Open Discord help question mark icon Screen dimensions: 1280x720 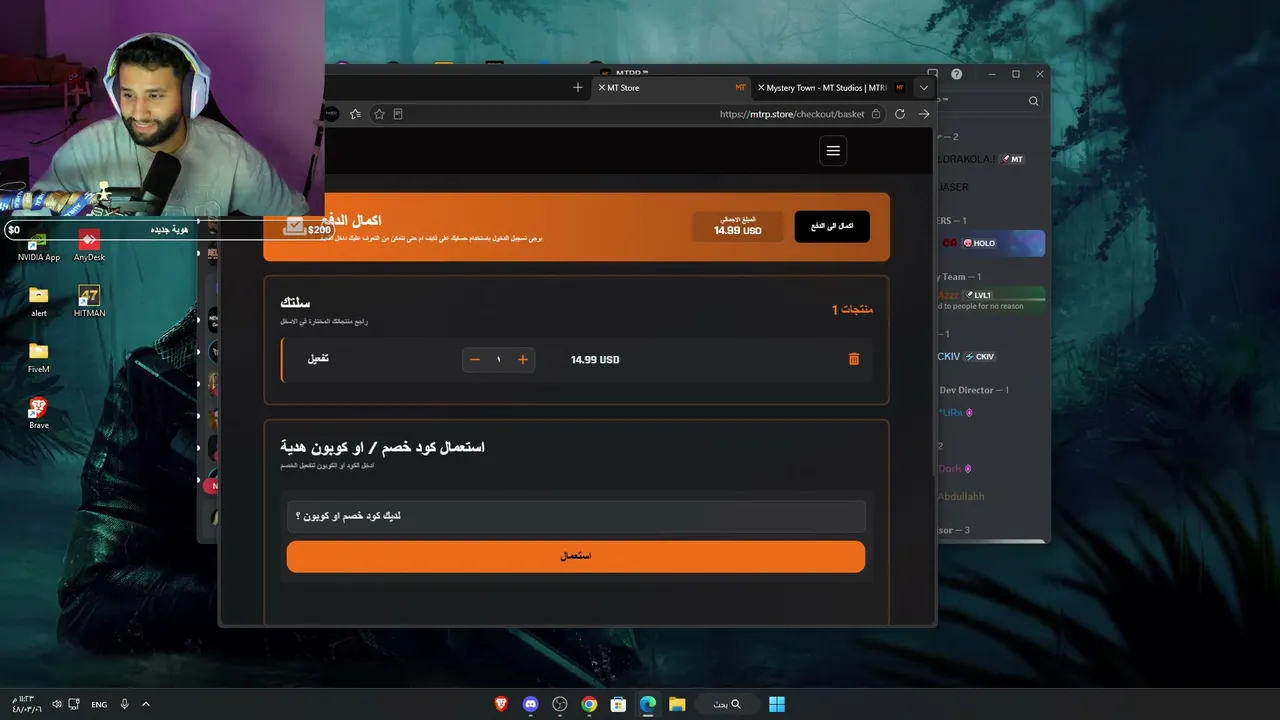957,74
